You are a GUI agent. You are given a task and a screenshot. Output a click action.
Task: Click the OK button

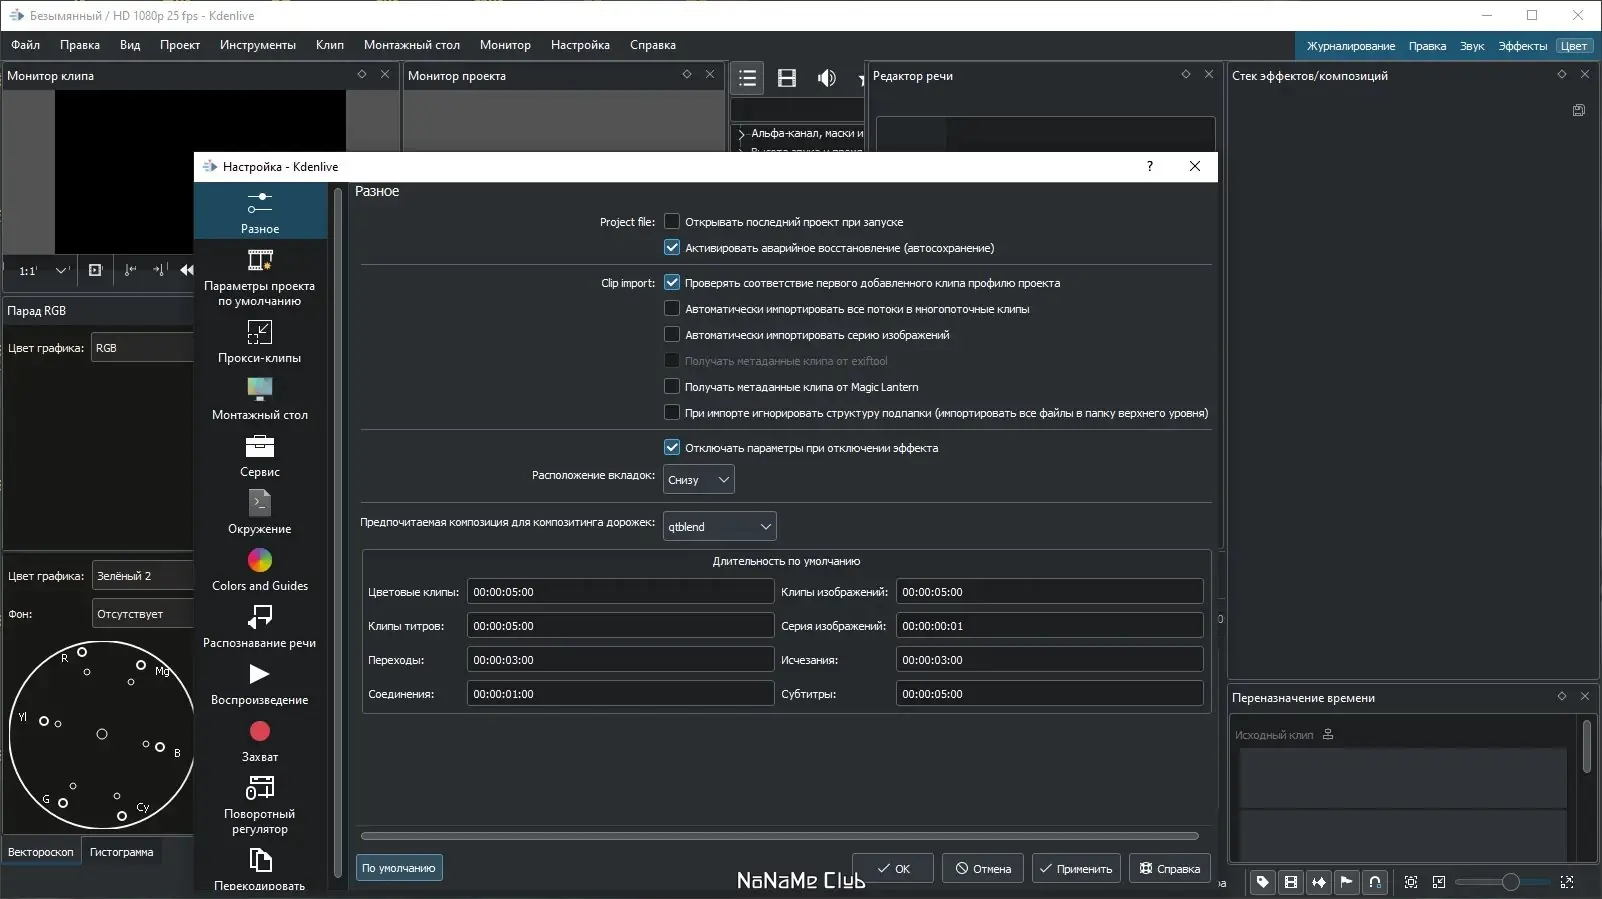[893, 869]
